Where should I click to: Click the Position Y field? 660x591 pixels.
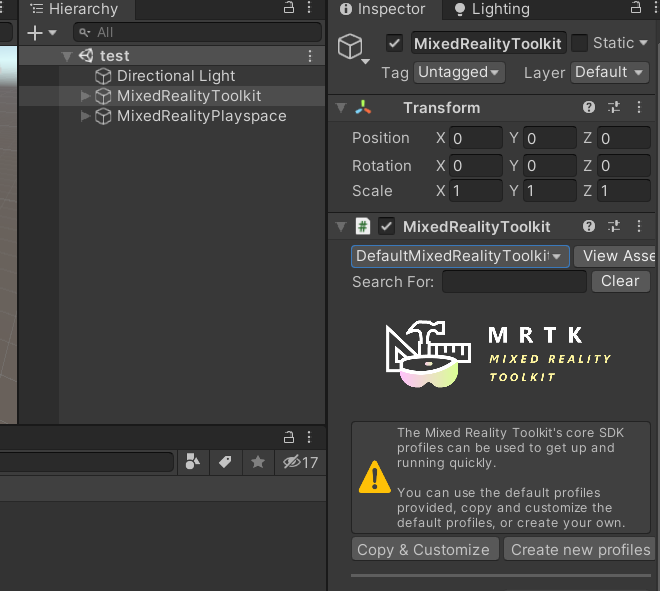point(550,138)
